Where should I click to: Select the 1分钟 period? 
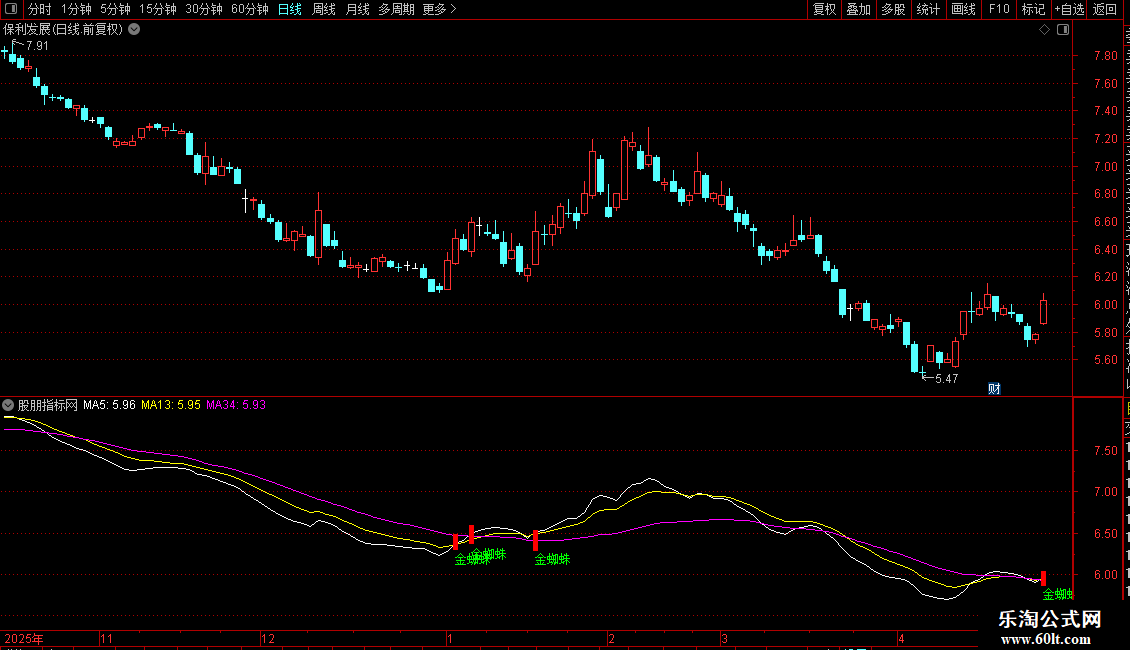[76, 9]
